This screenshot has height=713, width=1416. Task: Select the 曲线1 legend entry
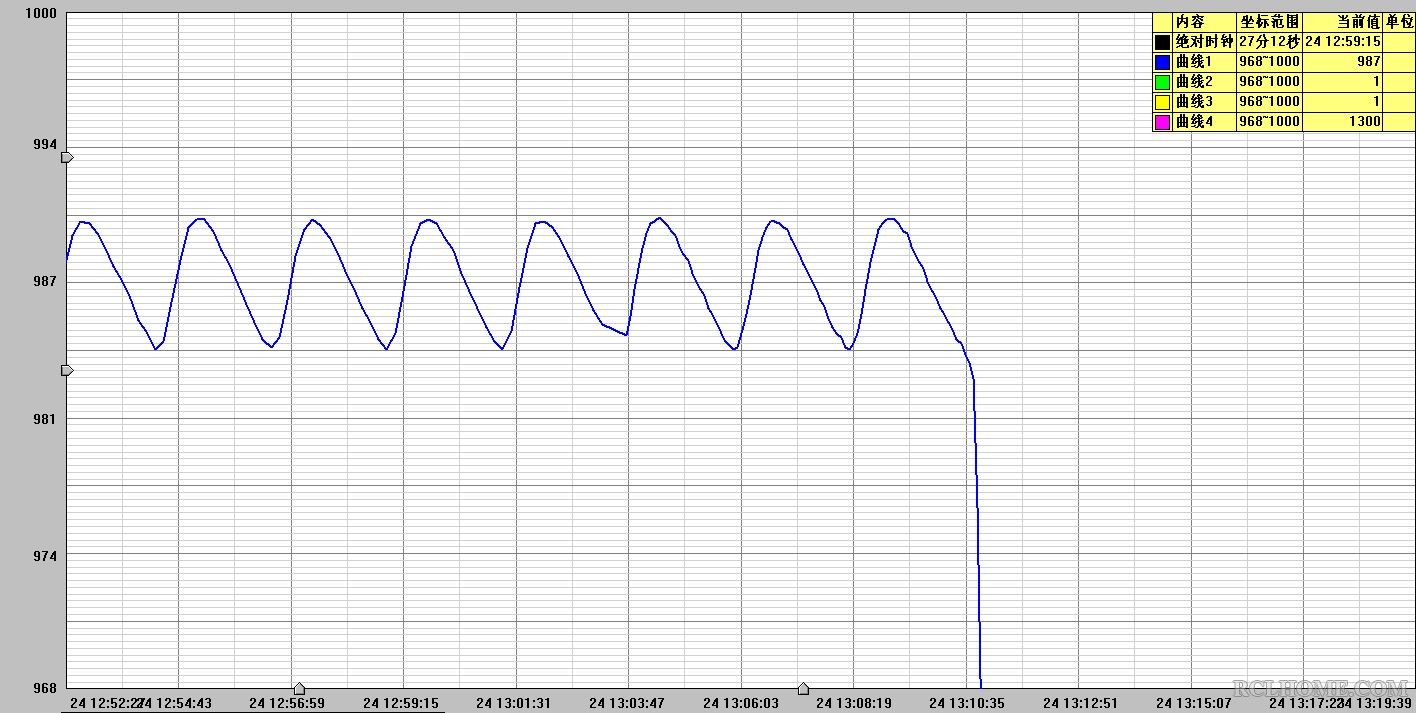click(1204, 62)
